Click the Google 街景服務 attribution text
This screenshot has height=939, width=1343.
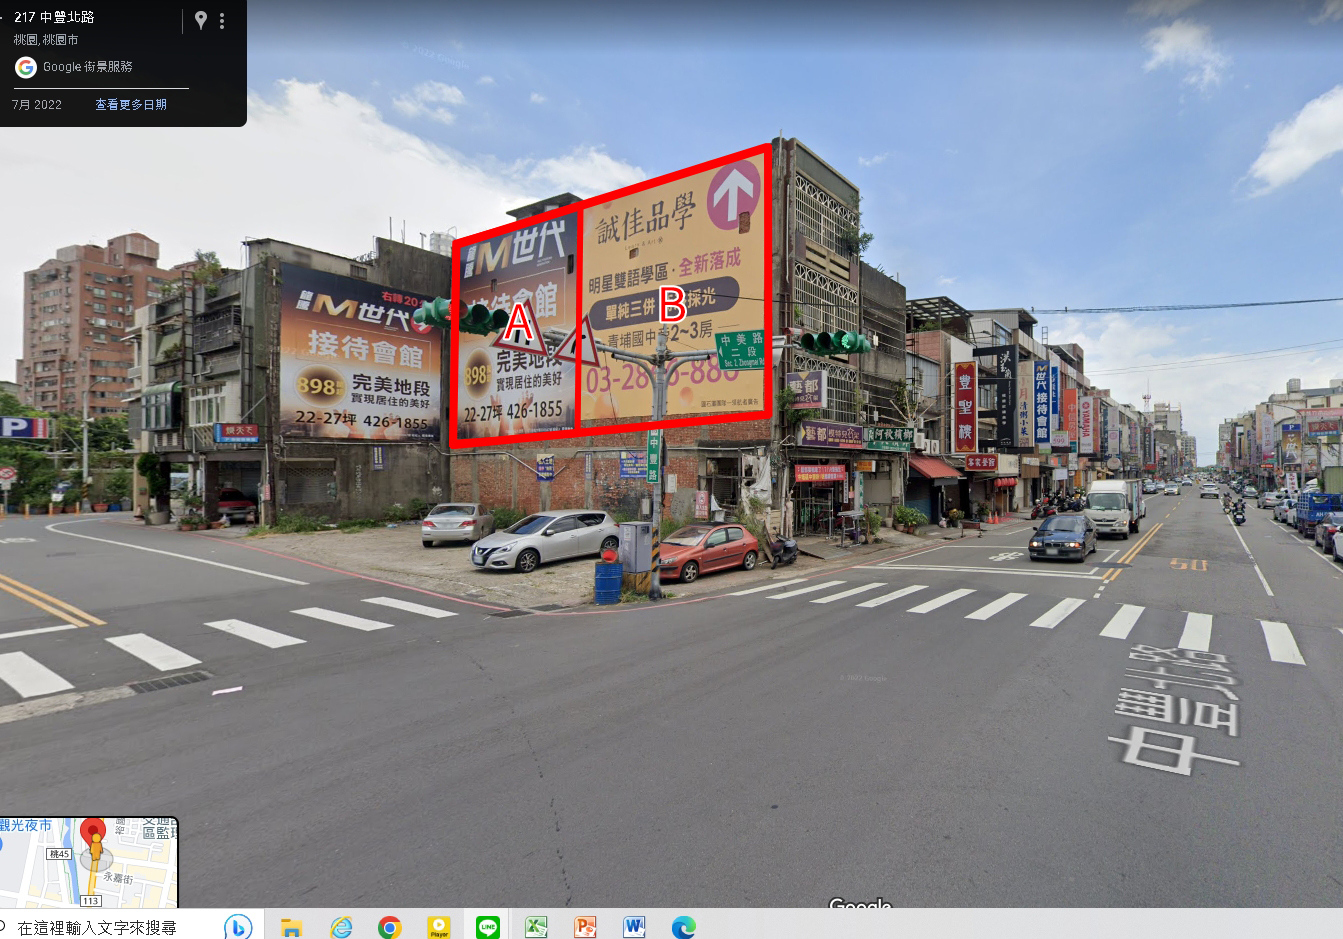tap(87, 67)
